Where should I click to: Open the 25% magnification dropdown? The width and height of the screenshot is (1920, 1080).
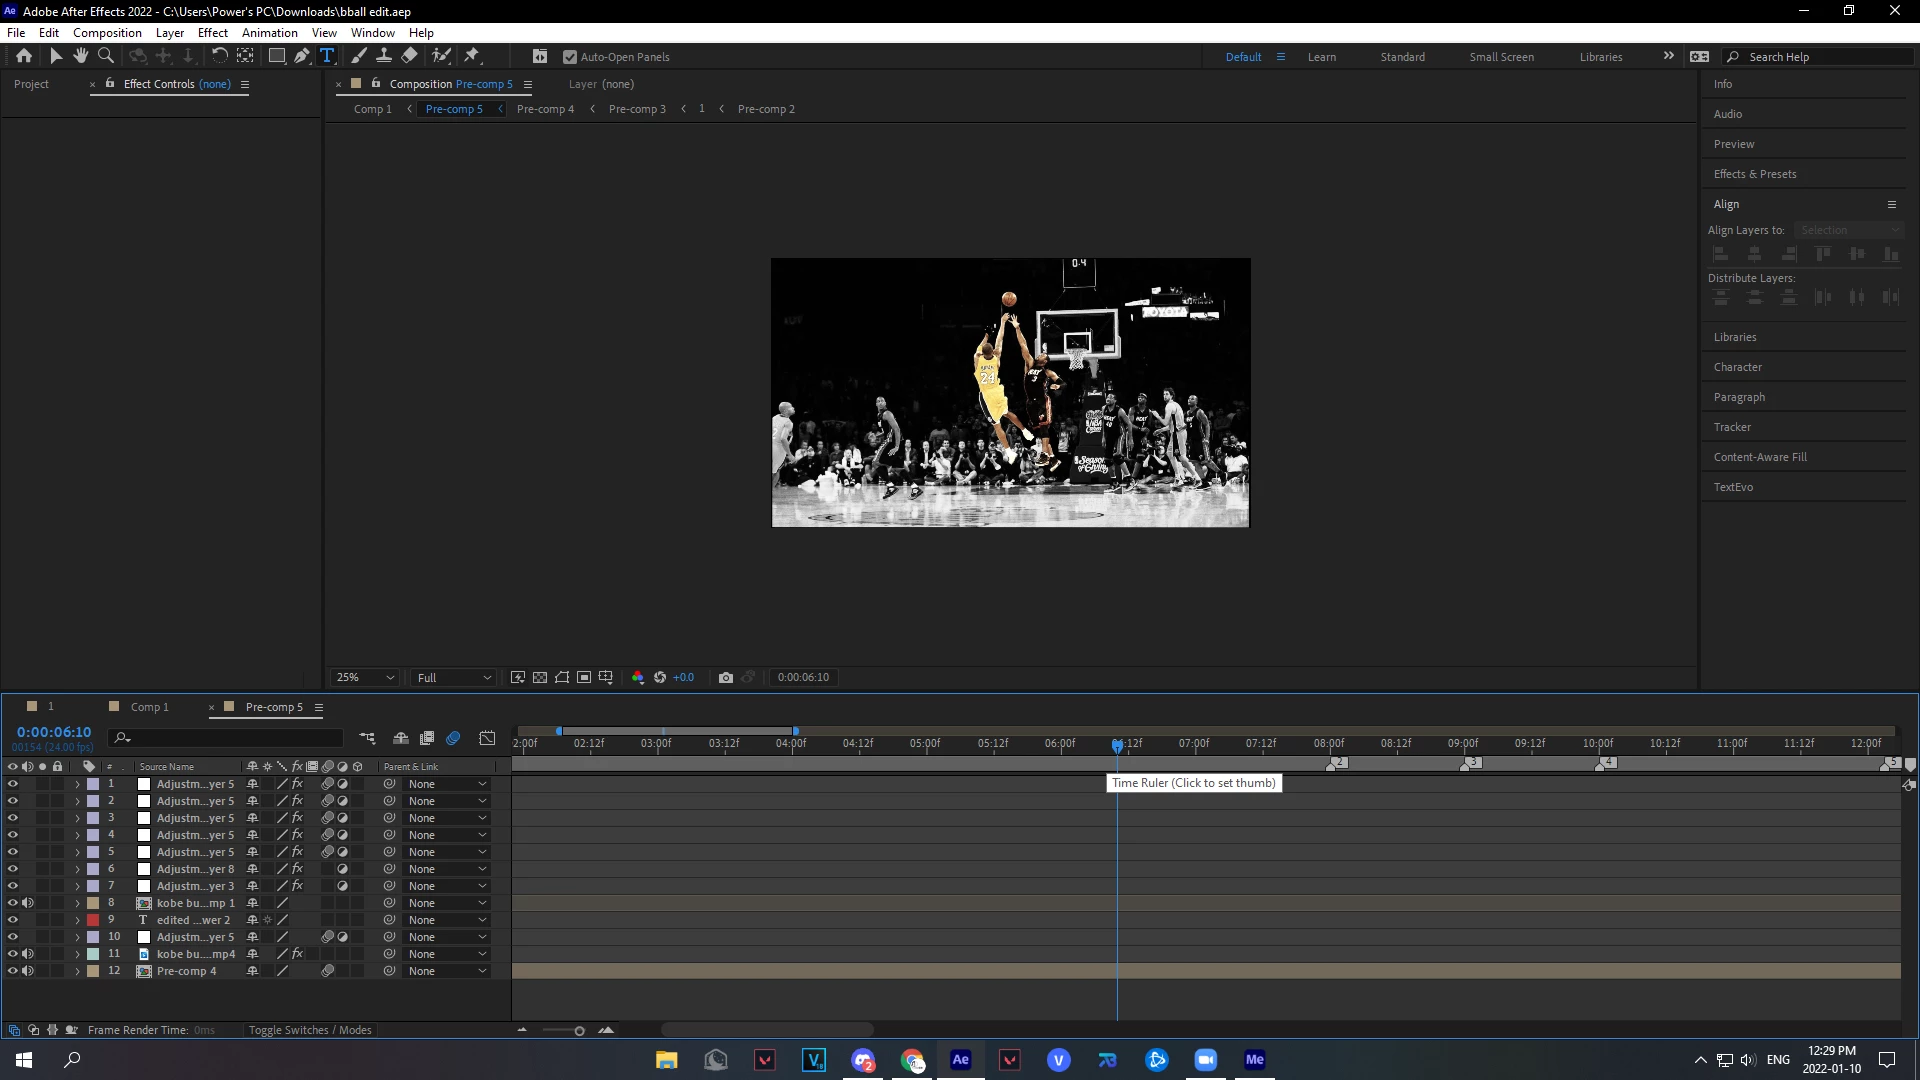coord(366,678)
